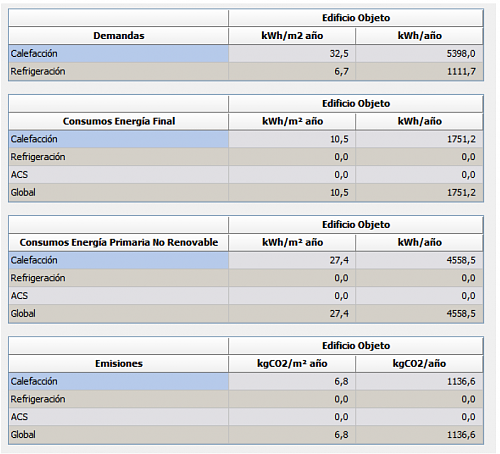
Task: Click Consumos Energía Final column header
Action: (119, 121)
